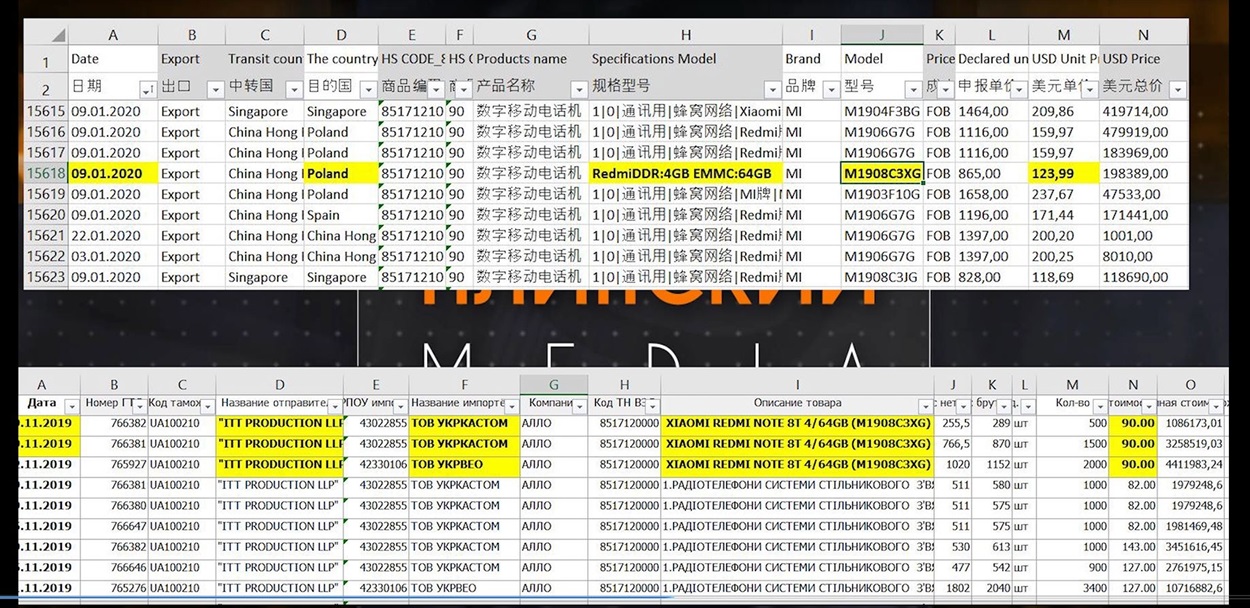The height and width of the screenshot is (608, 1250).
Task: Select the declared price cell 1658,00
Action: tap(992, 194)
